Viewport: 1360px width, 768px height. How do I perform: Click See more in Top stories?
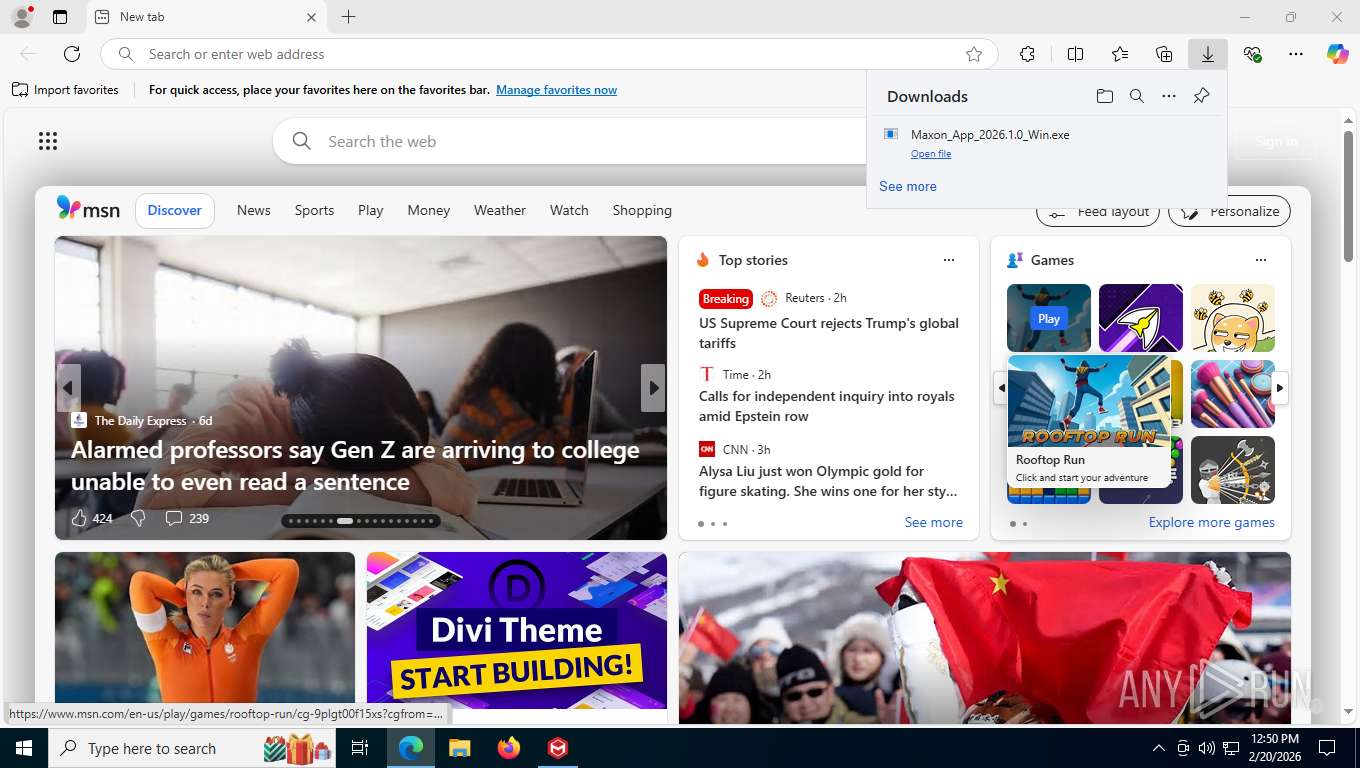(934, 522)
